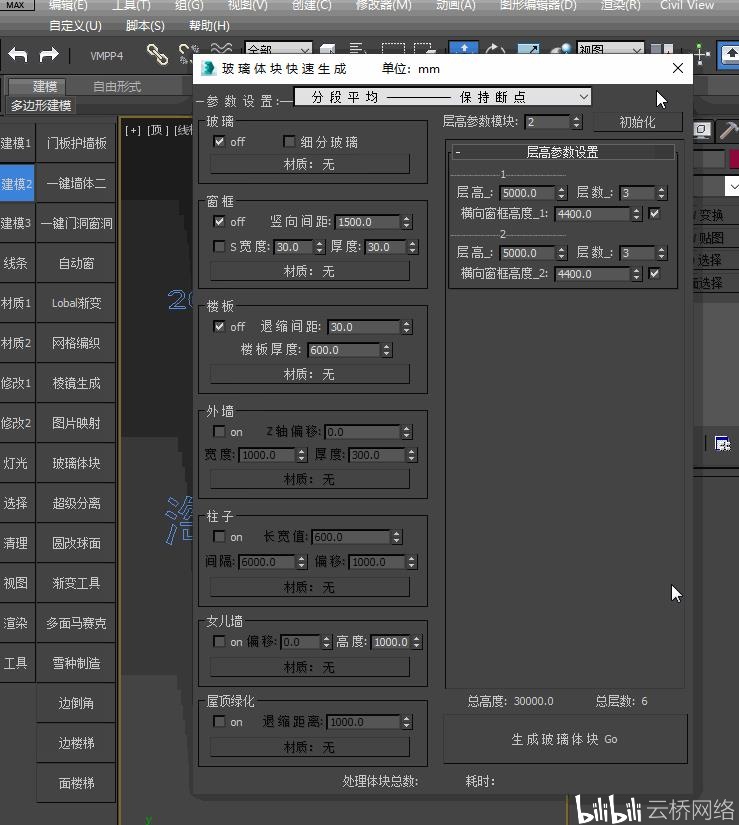739x825 pixels.
Task: Click the Undo arrow icon
Action: pos(17,54)
